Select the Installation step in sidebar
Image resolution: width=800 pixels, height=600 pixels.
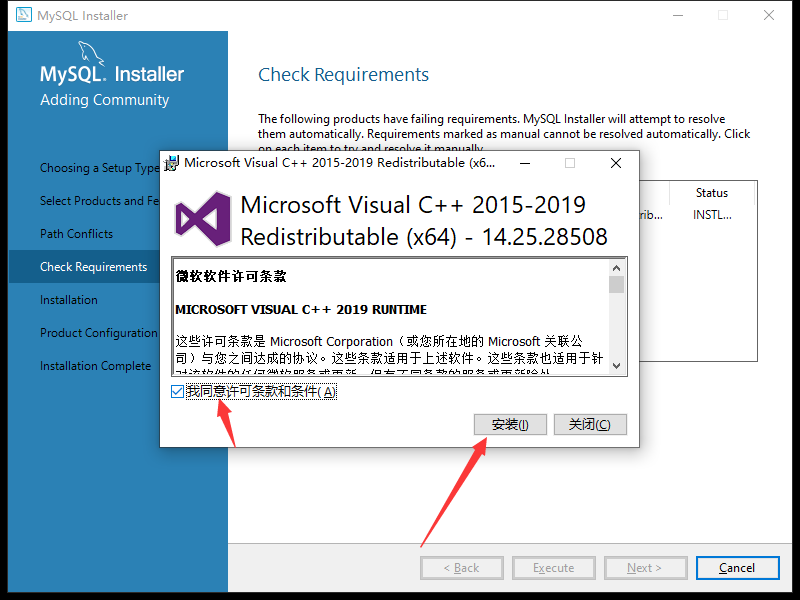tap(69, 300)
